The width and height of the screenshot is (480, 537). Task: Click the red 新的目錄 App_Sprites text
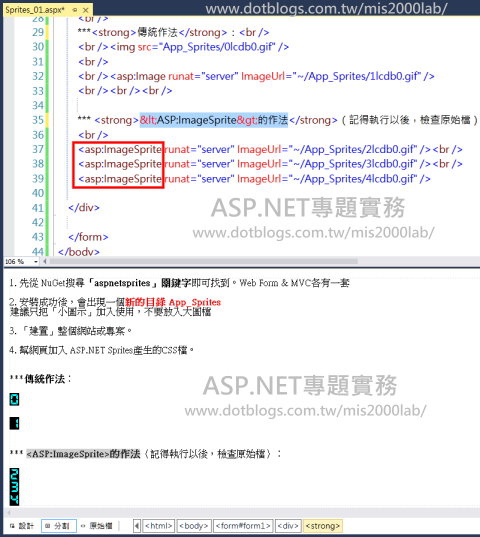[173, 302]
